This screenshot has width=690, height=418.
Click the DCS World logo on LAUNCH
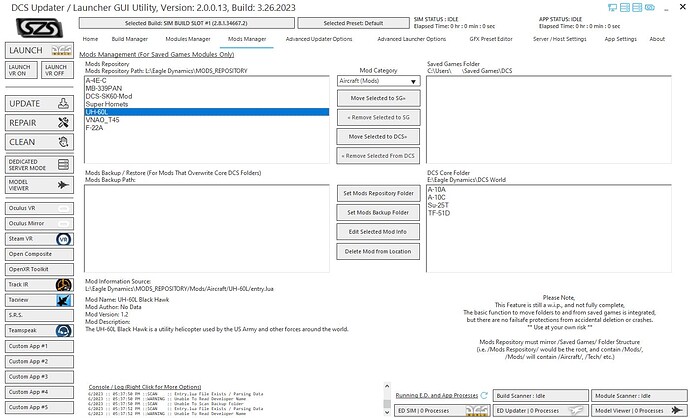(x=62, y=50)
